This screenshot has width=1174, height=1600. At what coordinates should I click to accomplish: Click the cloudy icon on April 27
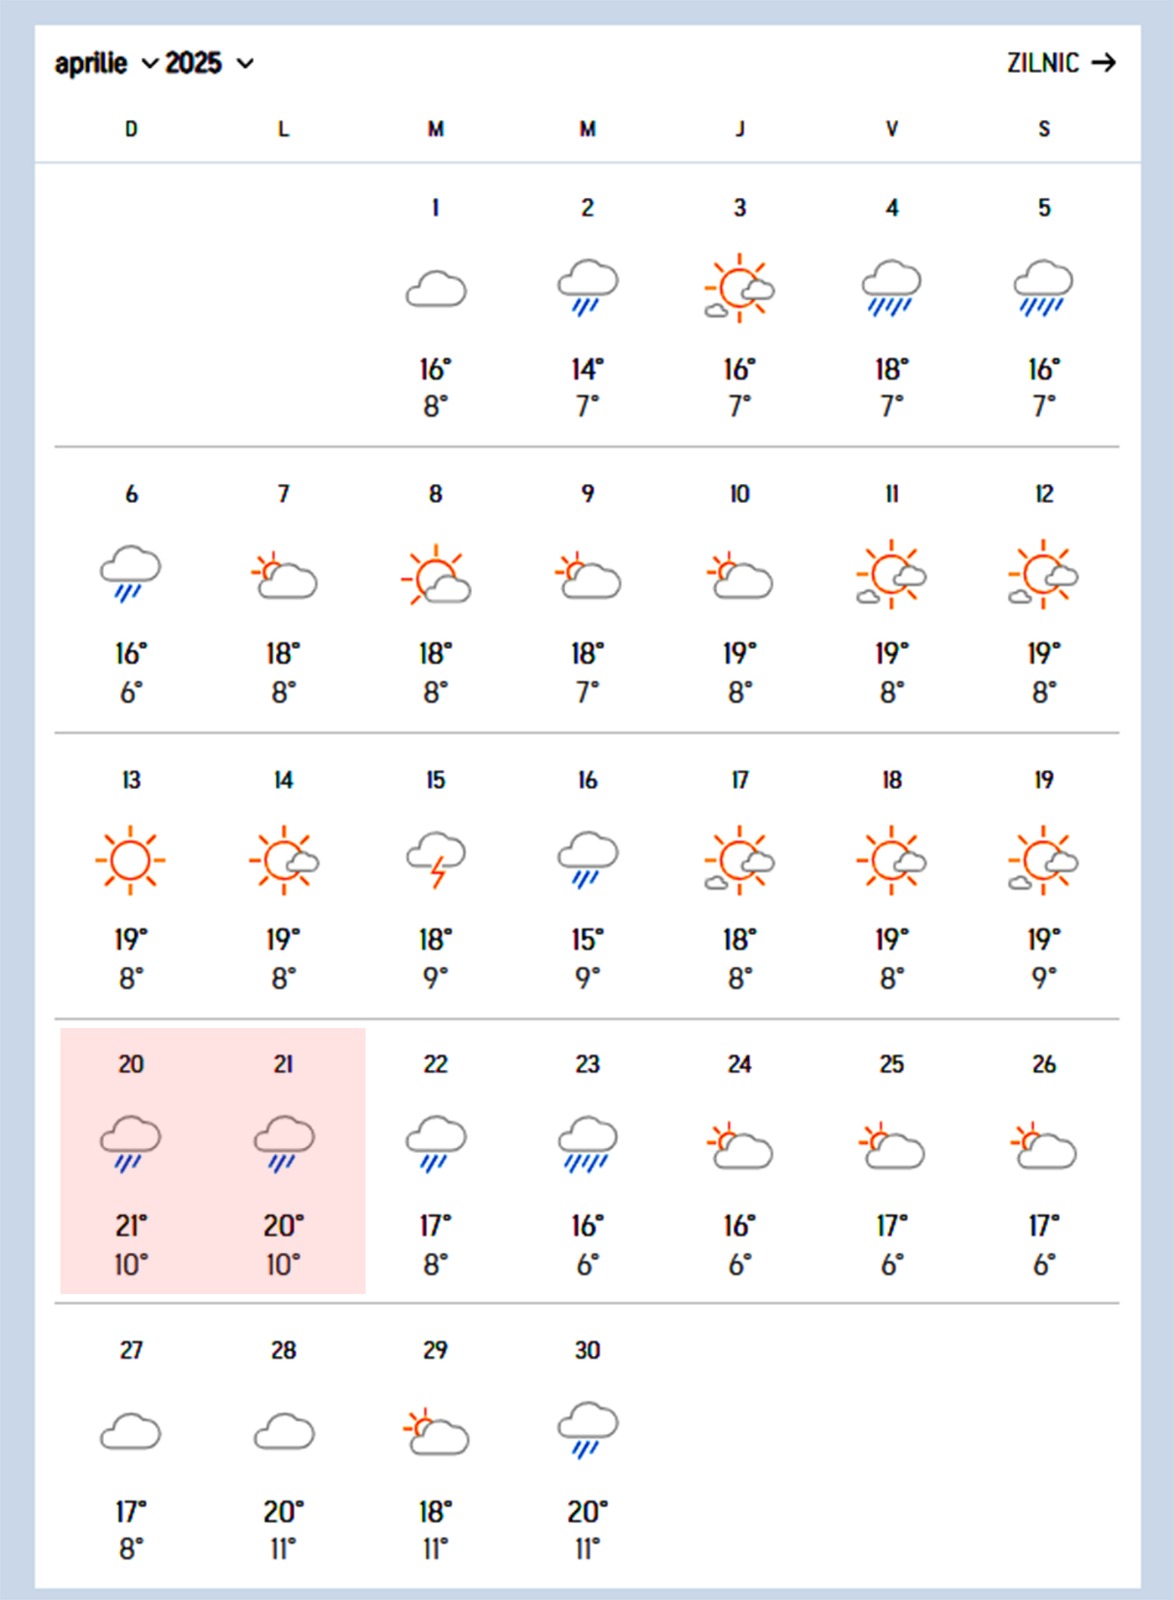pos(130,1431)
